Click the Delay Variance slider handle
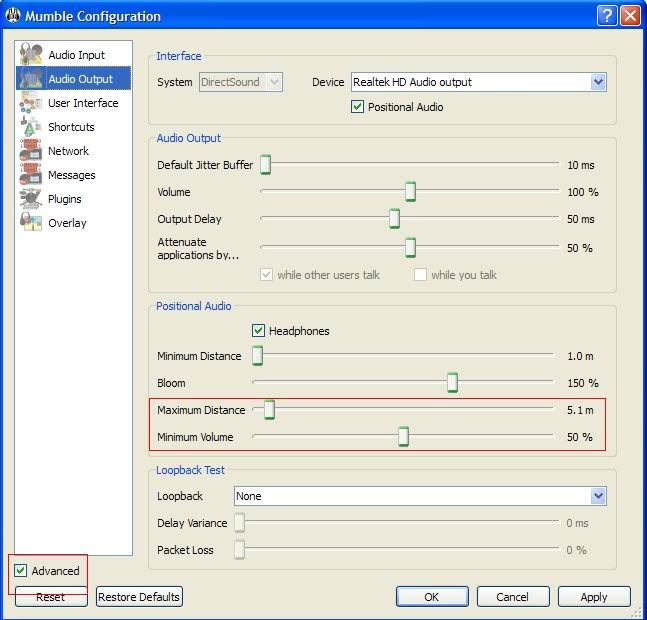 pyautogui.click(x=240, y=523)
